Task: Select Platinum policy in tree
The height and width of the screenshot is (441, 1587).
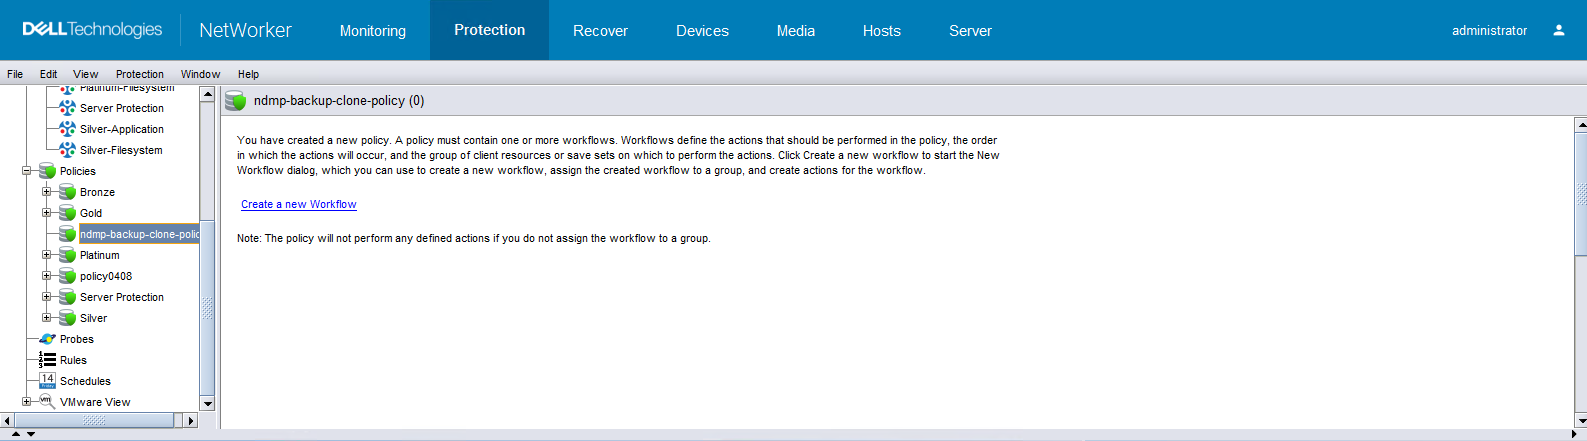Action: 99,255
